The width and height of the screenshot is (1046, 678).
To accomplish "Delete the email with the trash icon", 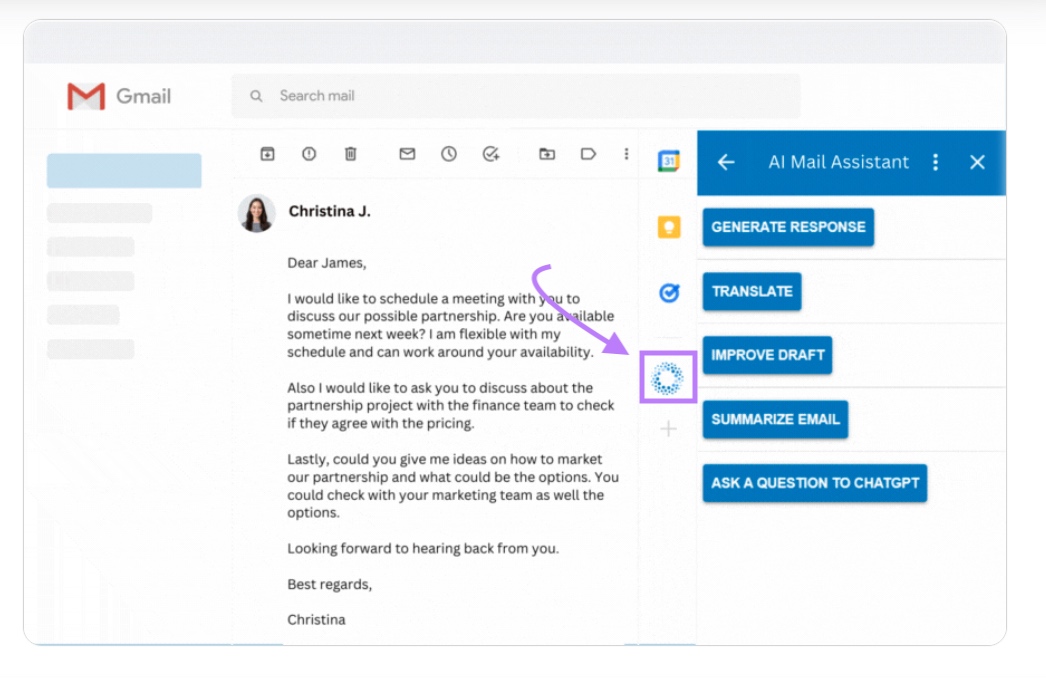I will (350, 154).
